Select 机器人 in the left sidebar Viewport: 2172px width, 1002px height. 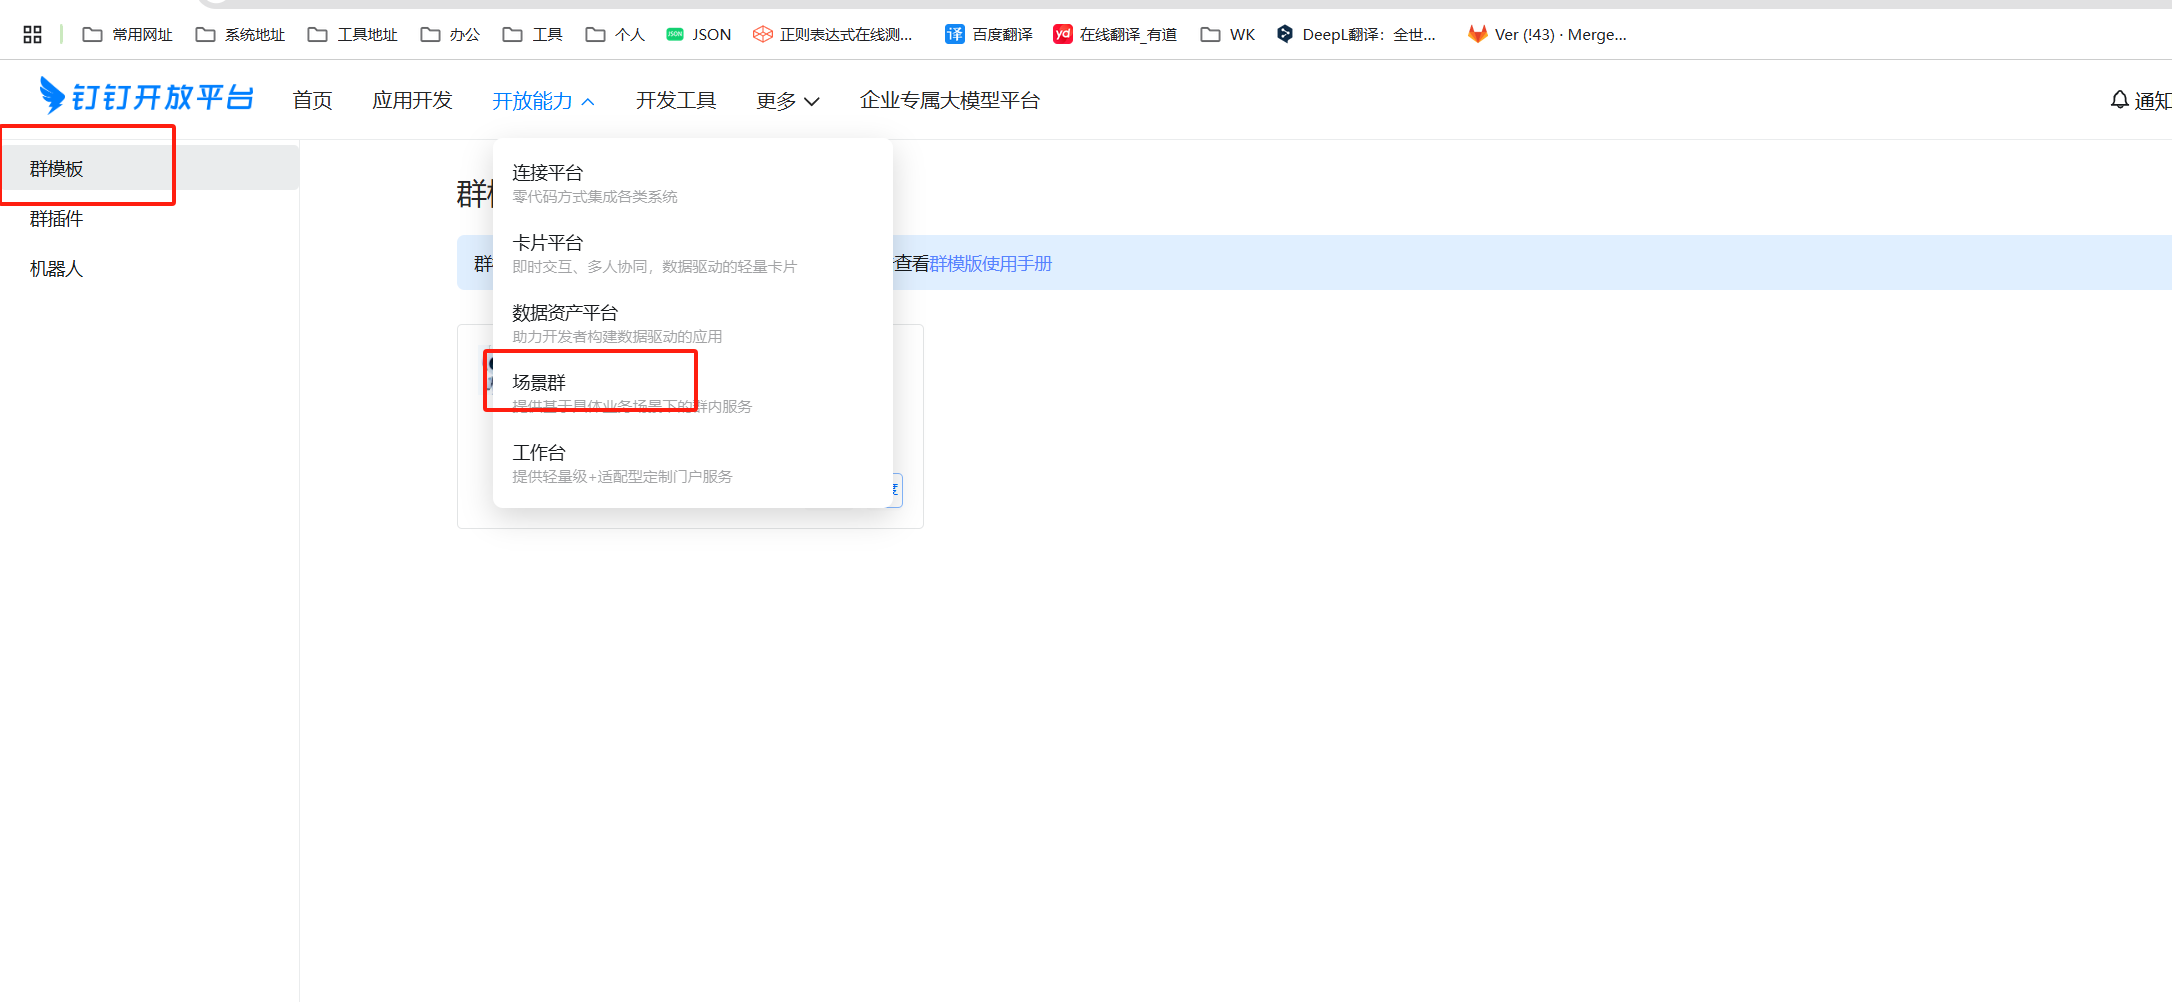pos(57,269)
